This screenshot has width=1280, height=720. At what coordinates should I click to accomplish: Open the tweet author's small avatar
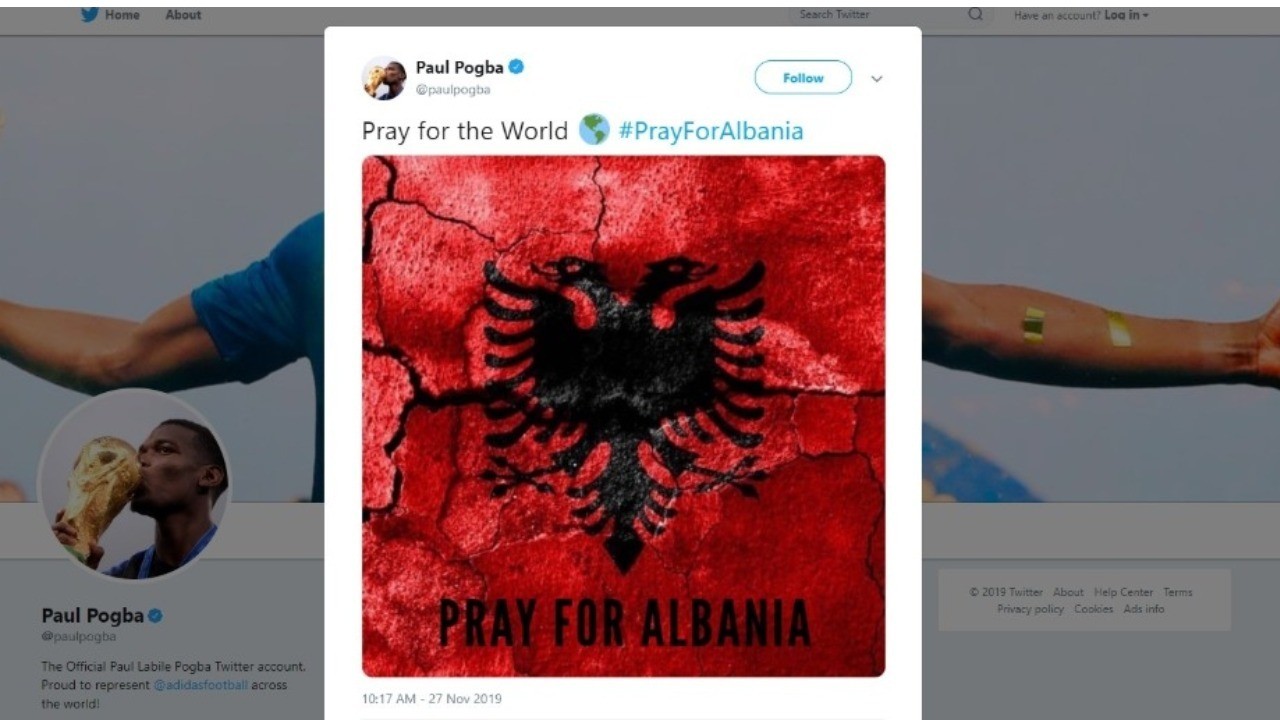(x=384, y=78)
